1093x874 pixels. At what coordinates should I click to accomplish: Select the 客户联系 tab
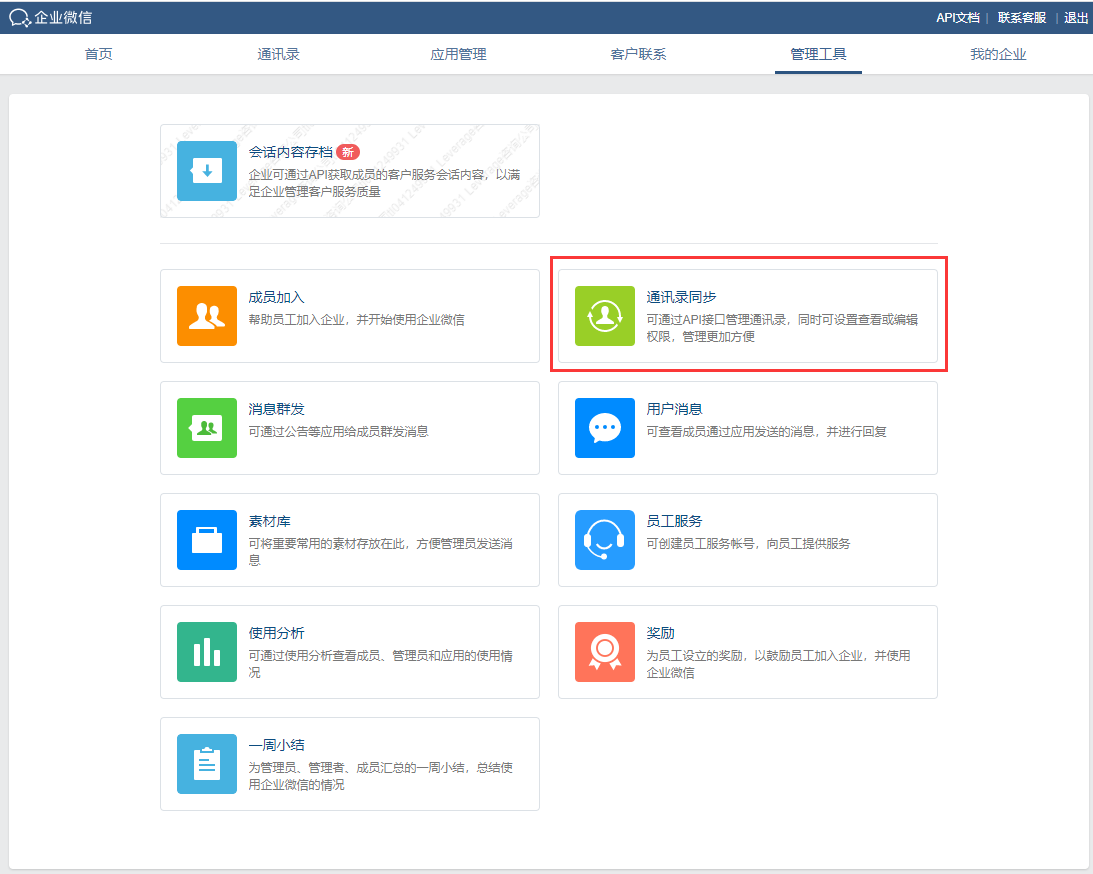(638, 54)
